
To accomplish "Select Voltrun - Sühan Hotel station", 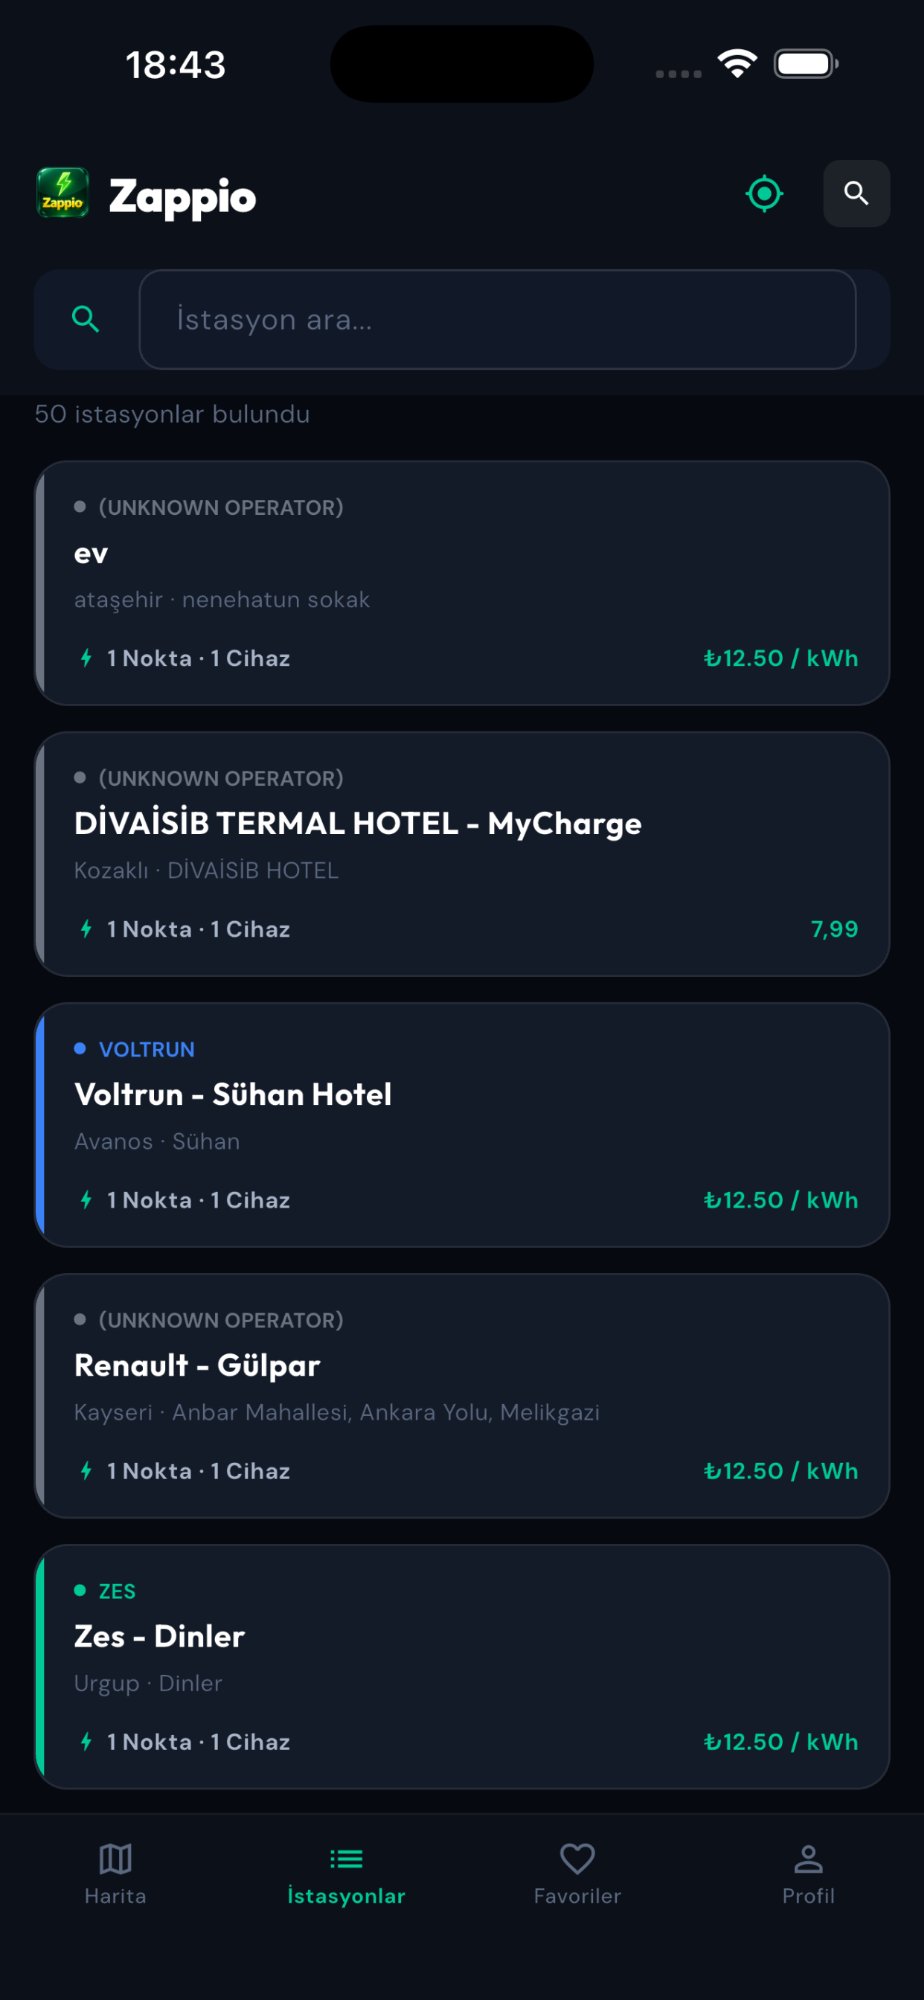I will coord(462,1125).
